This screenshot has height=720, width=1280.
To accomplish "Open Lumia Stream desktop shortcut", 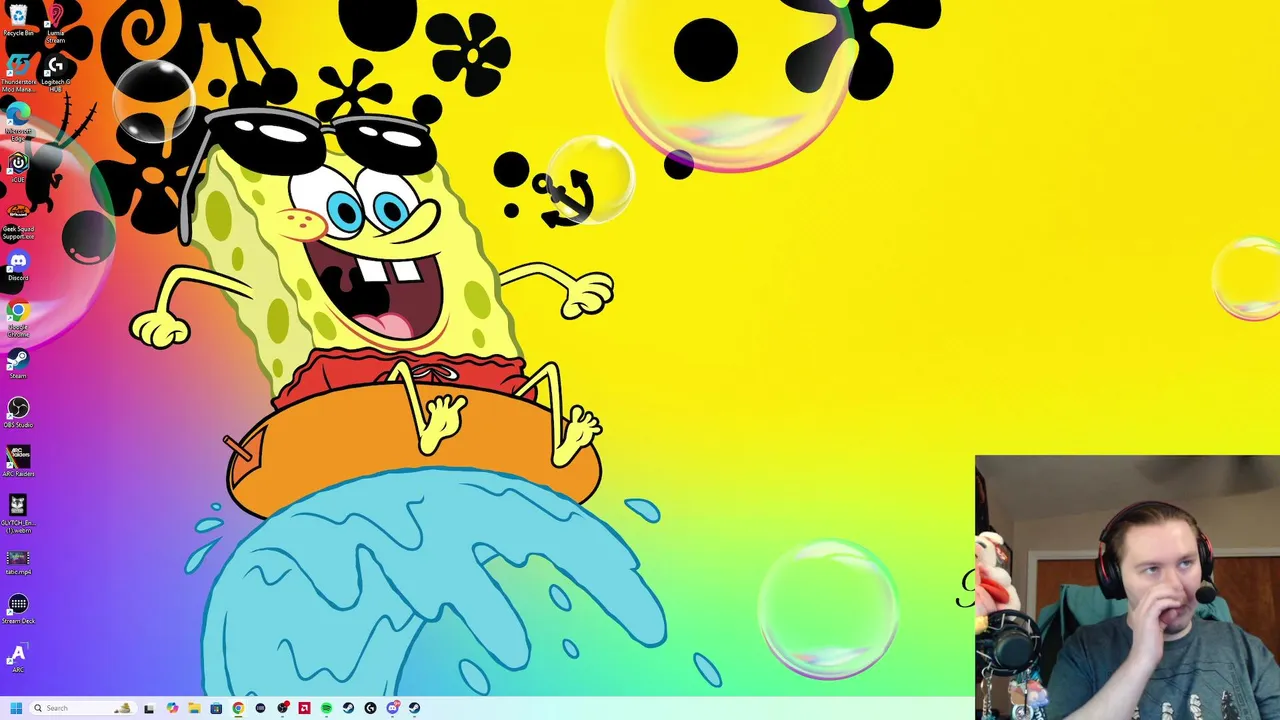I will tap(55, 22).
